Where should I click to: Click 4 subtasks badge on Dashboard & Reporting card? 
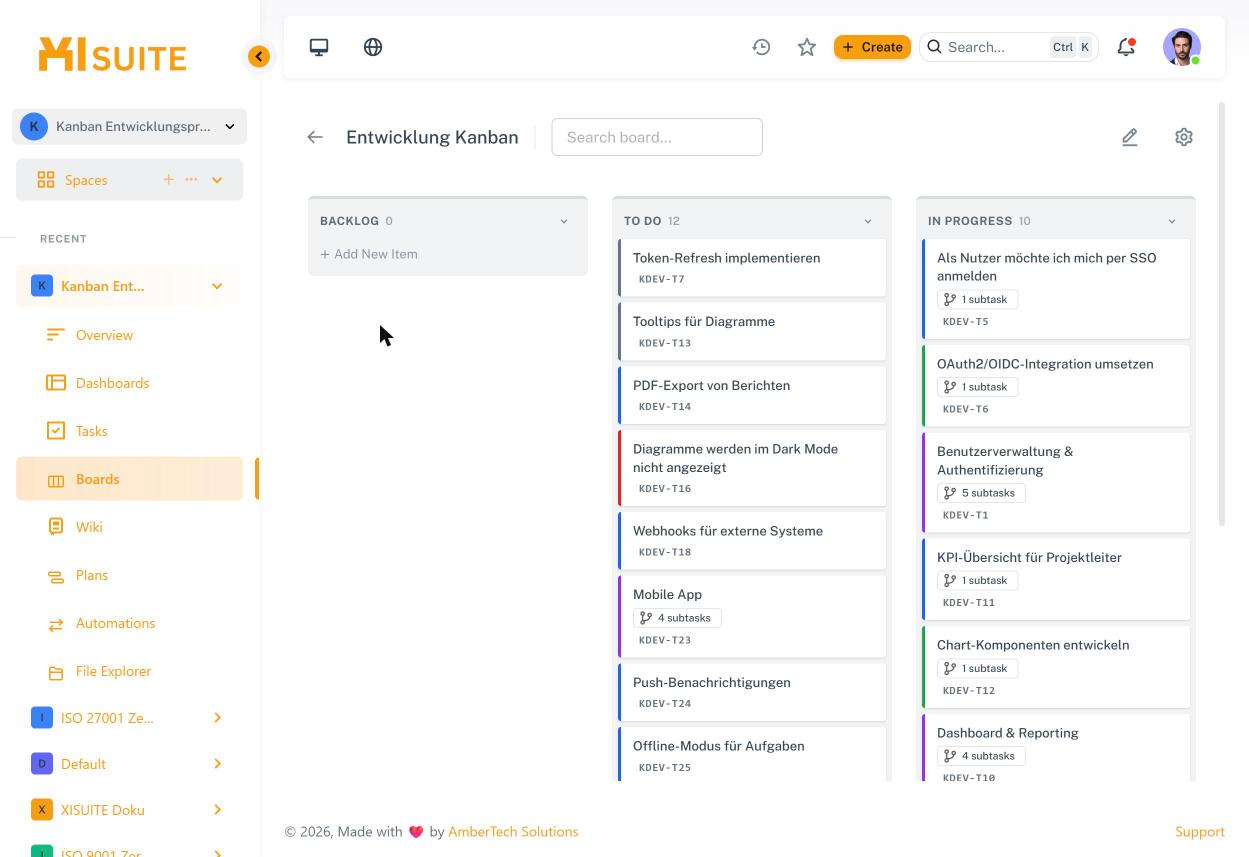tap(980, 756)
